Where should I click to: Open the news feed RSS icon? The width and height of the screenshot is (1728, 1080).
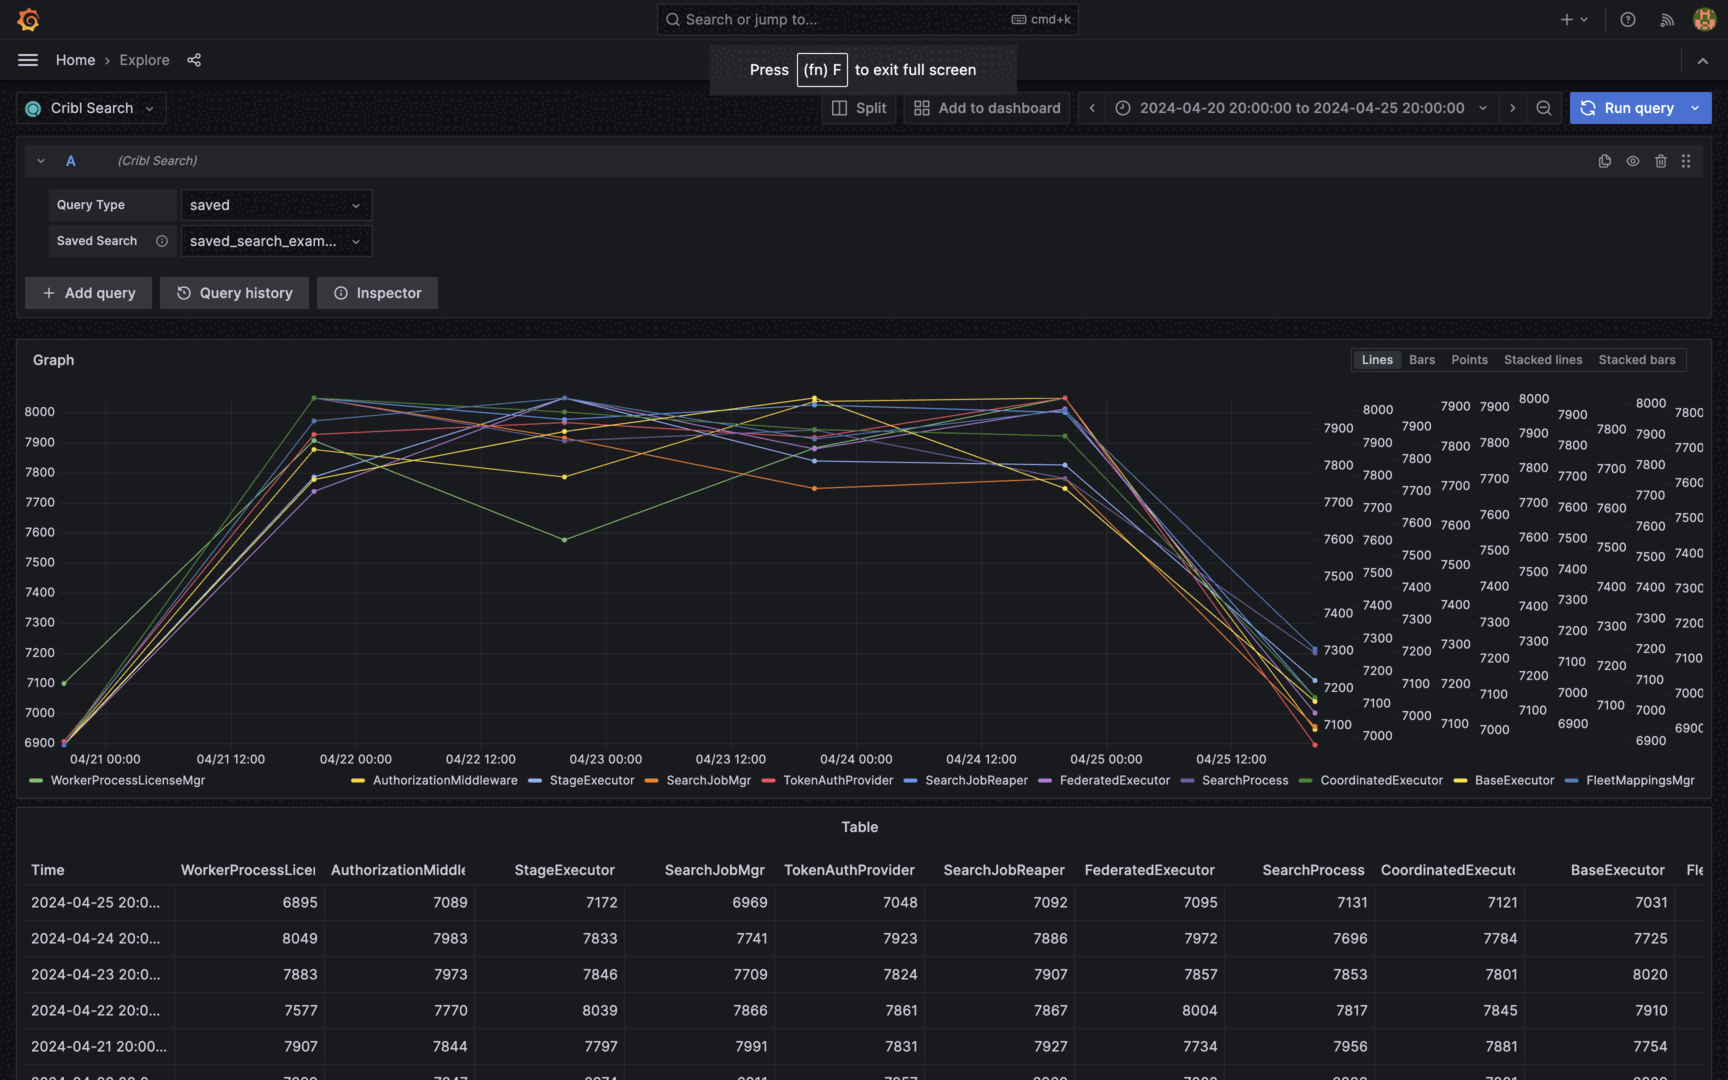point(1666,19)
